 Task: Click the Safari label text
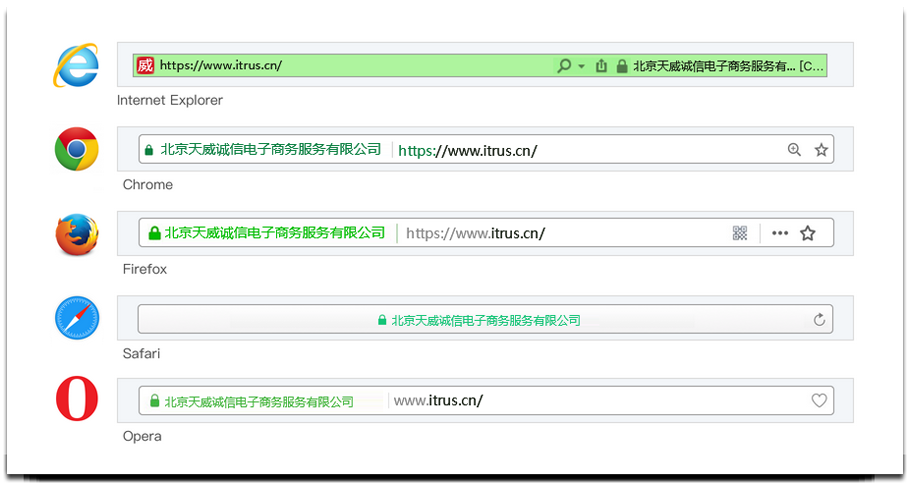(142, 353)
